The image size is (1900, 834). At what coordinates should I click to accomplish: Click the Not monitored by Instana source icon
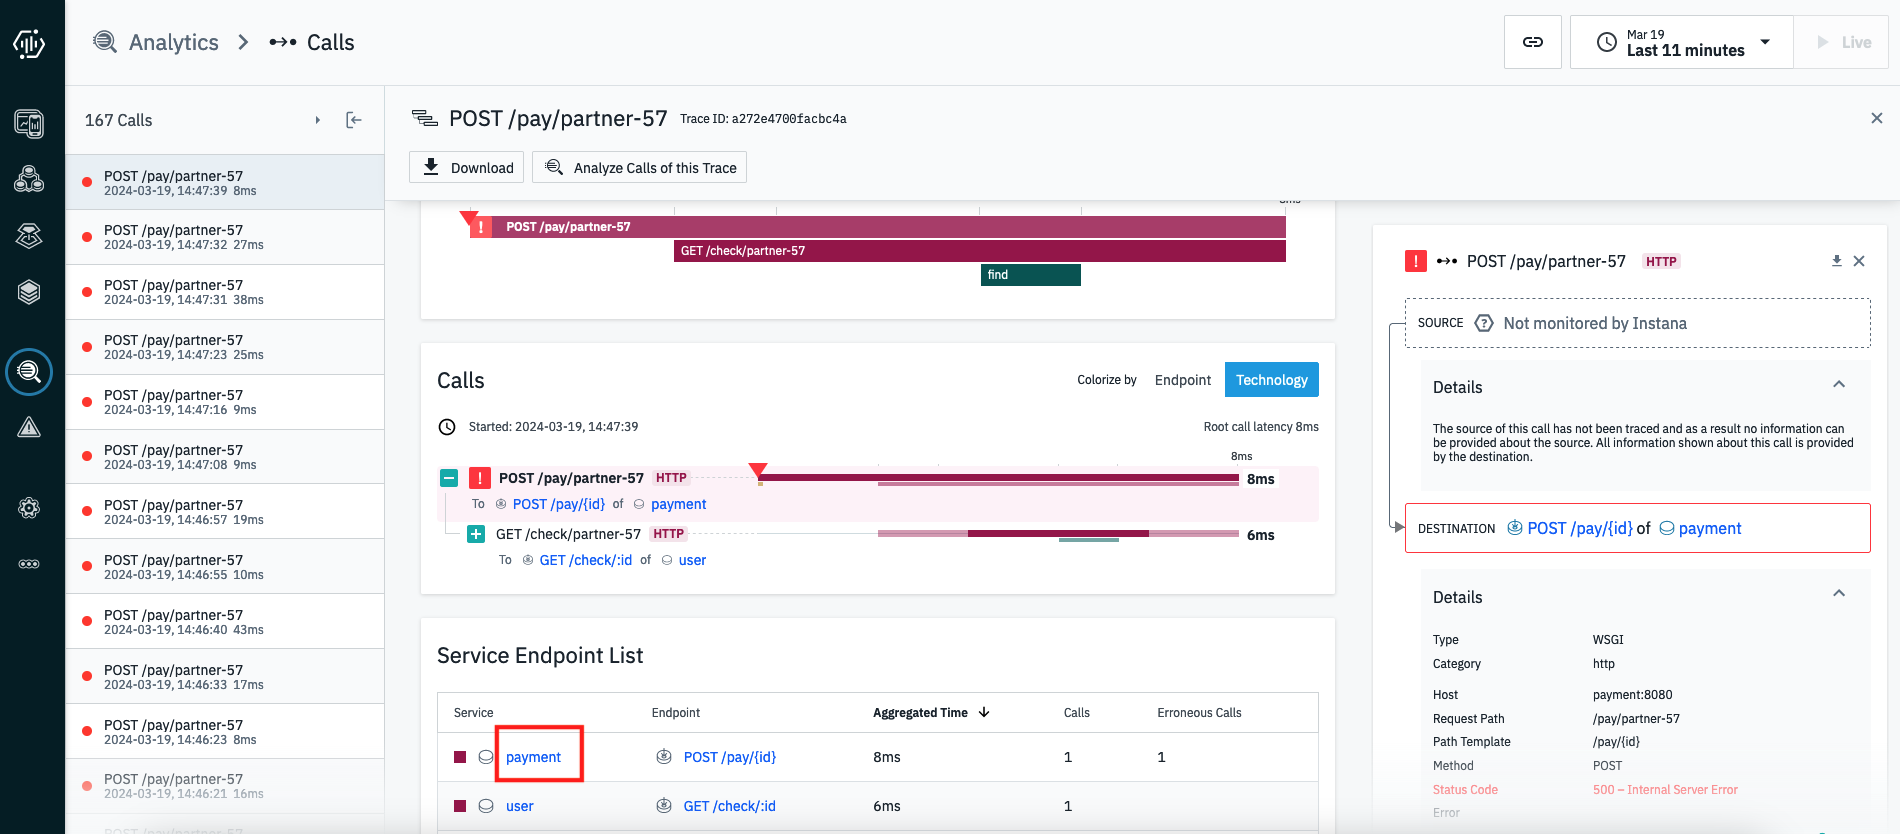point(1484,323)
